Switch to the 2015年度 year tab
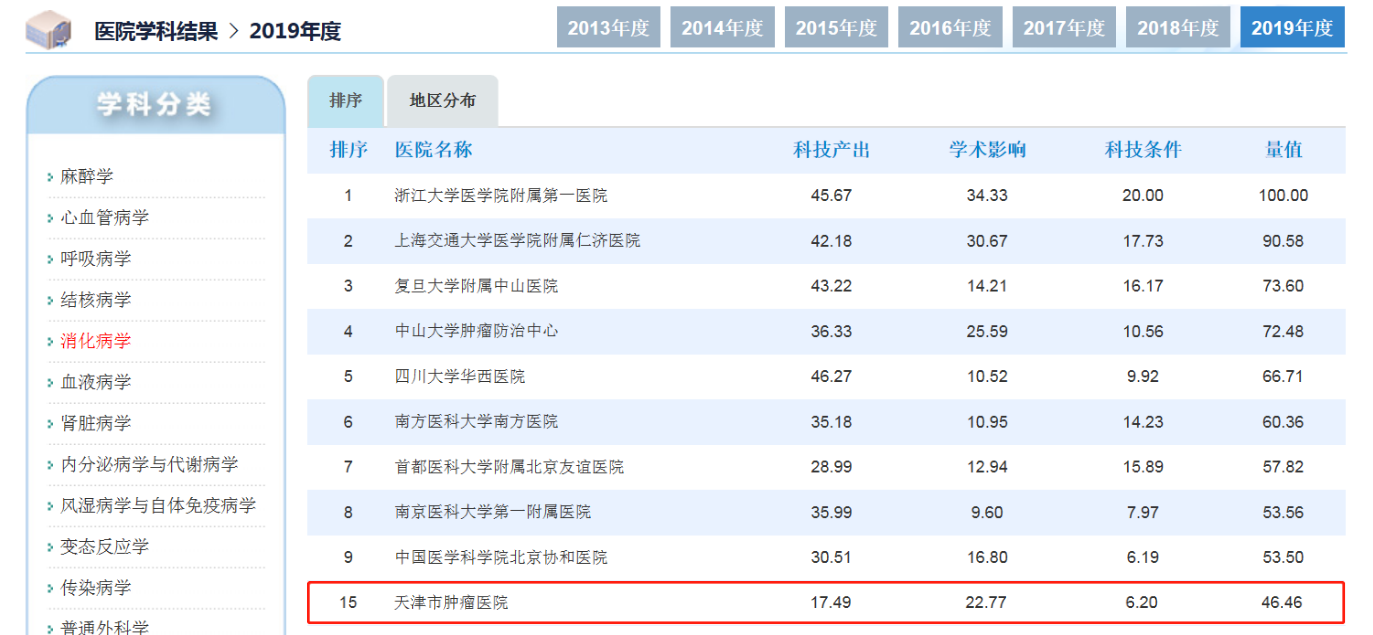 click(x=836, y=27)
